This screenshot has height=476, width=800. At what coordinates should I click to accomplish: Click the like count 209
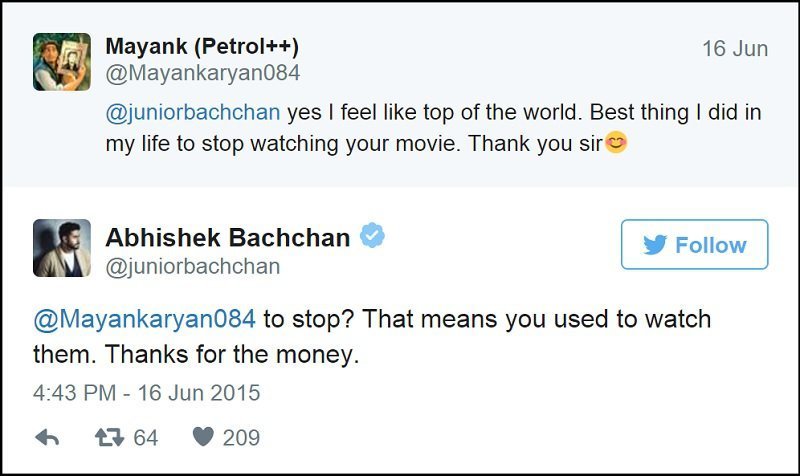[x=241, y=437]
